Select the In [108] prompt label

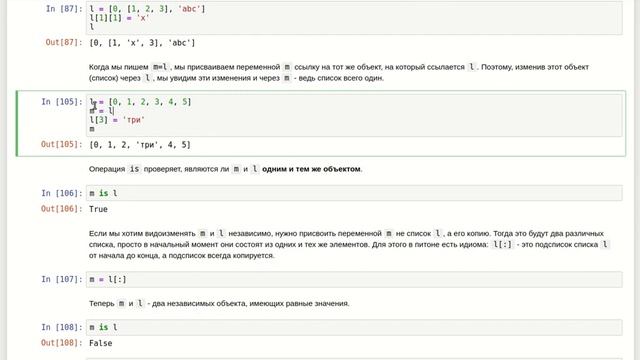[62, 327]
